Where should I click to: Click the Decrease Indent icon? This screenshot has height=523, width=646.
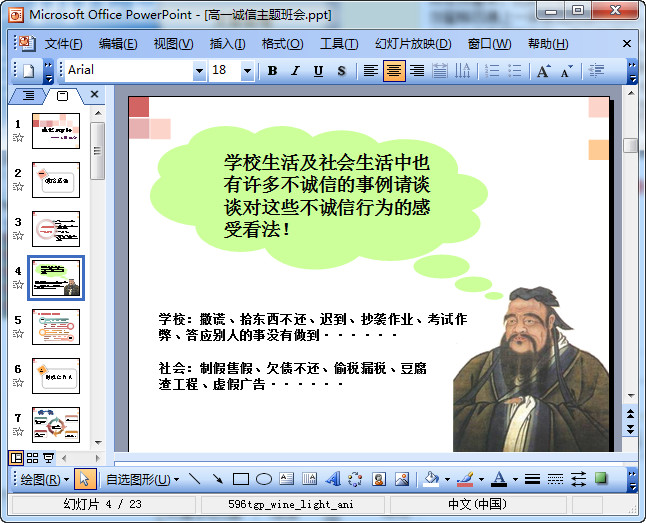point(596,71)
